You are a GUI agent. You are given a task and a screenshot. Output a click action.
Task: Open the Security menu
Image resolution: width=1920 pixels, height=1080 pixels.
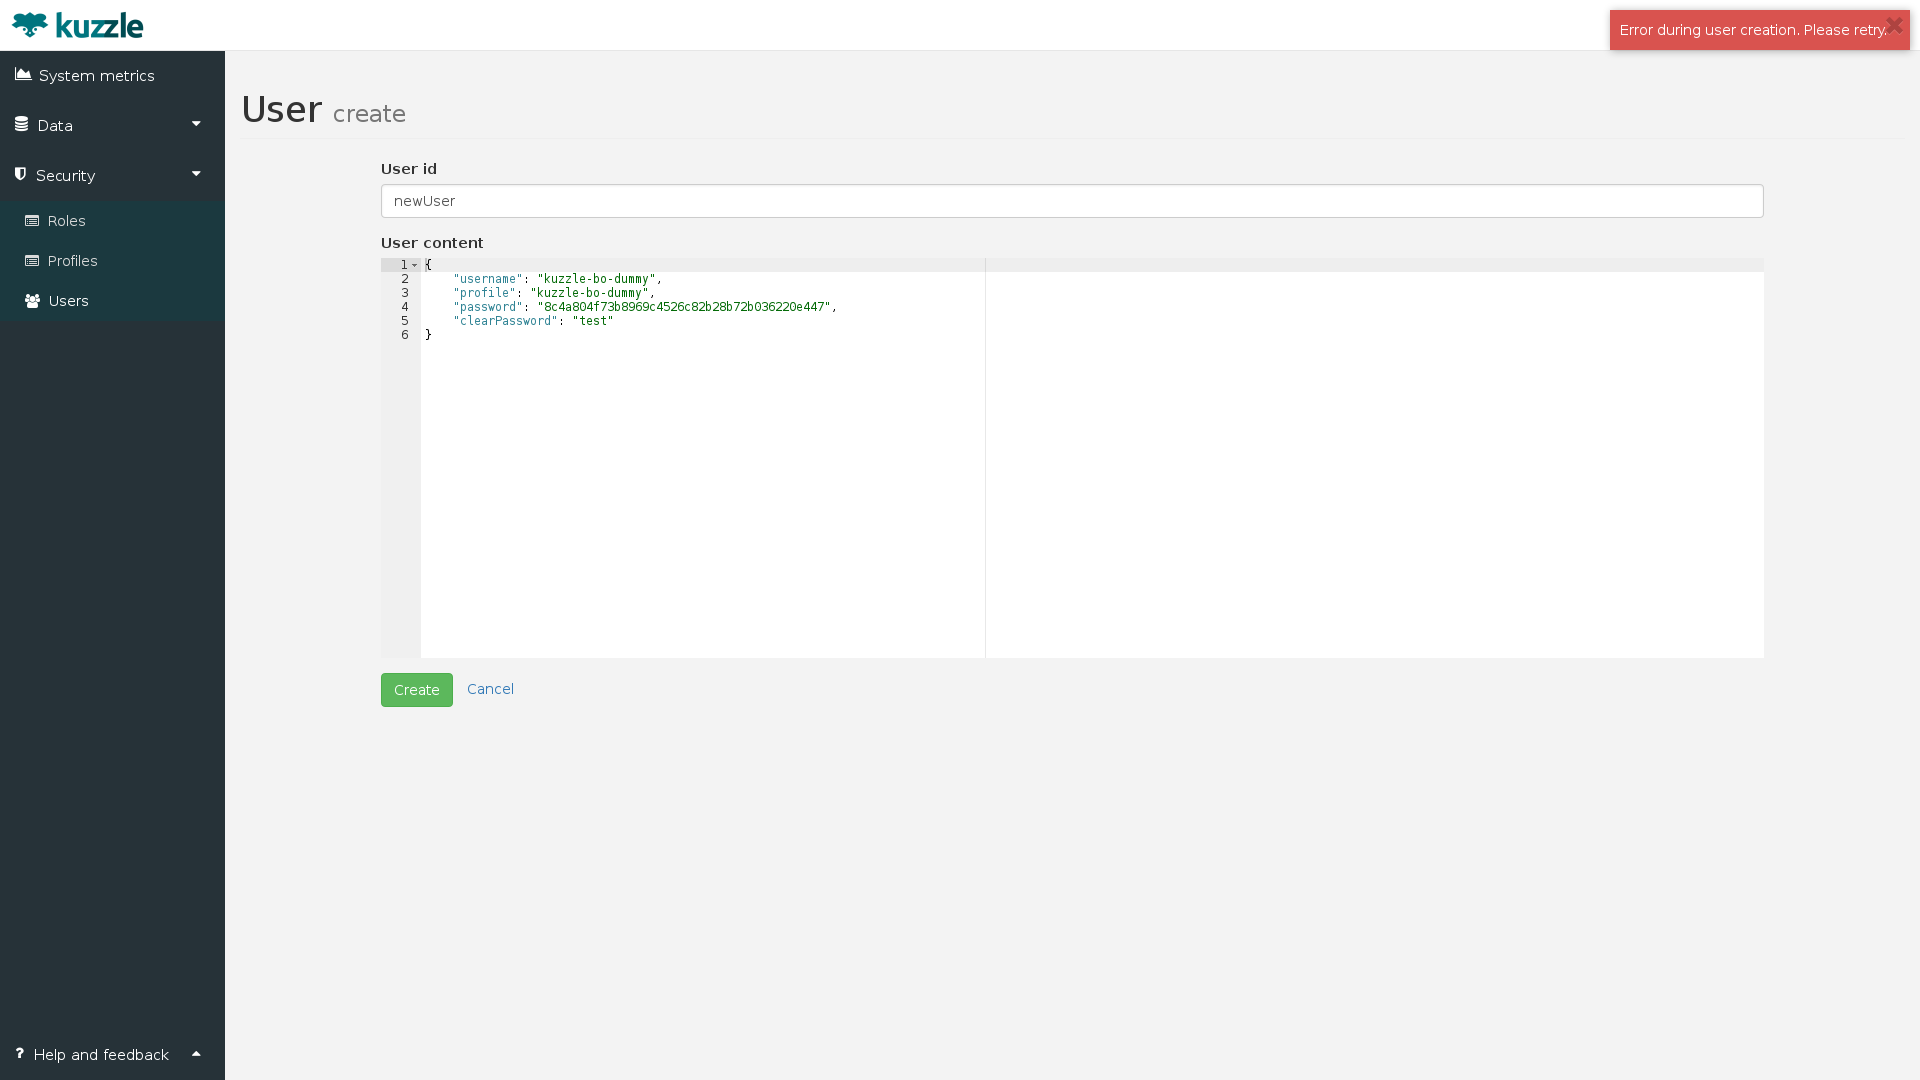(x=112, y=176)
